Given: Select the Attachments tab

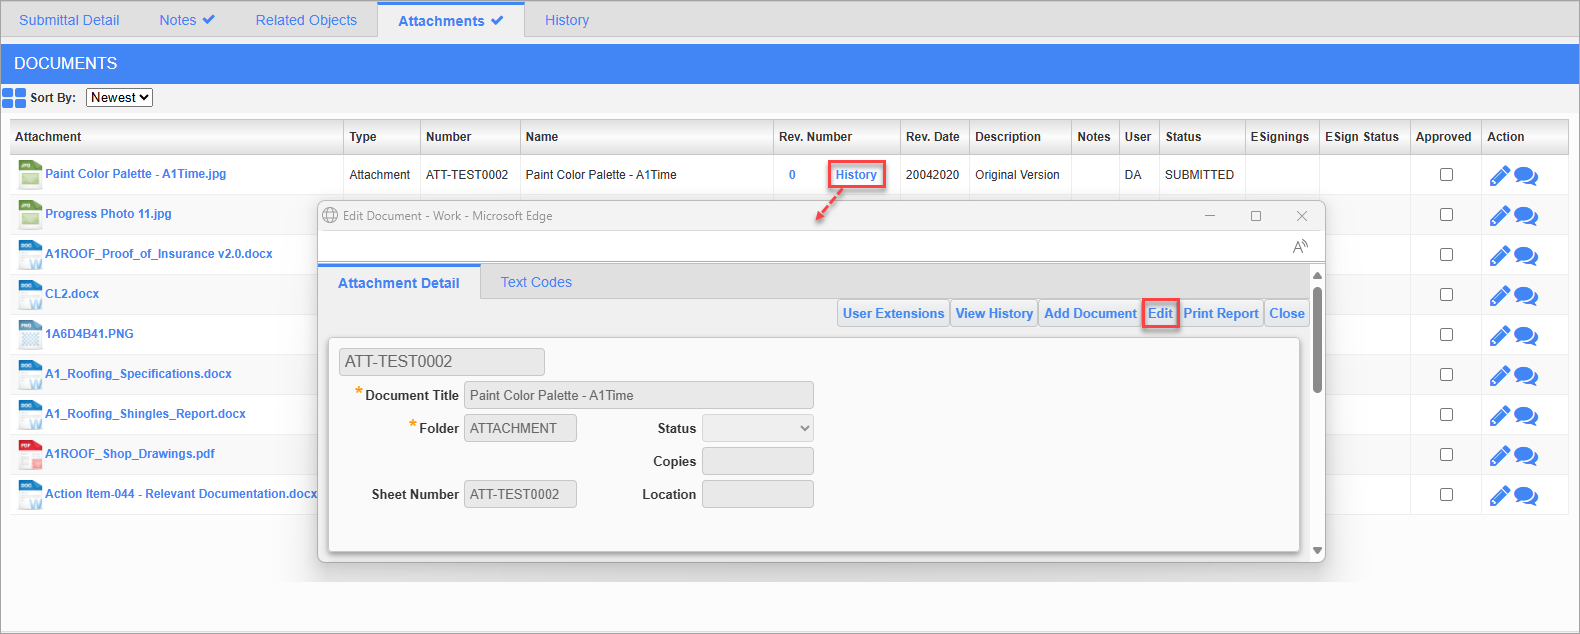Looking at the screenshot, I should 451,20.
